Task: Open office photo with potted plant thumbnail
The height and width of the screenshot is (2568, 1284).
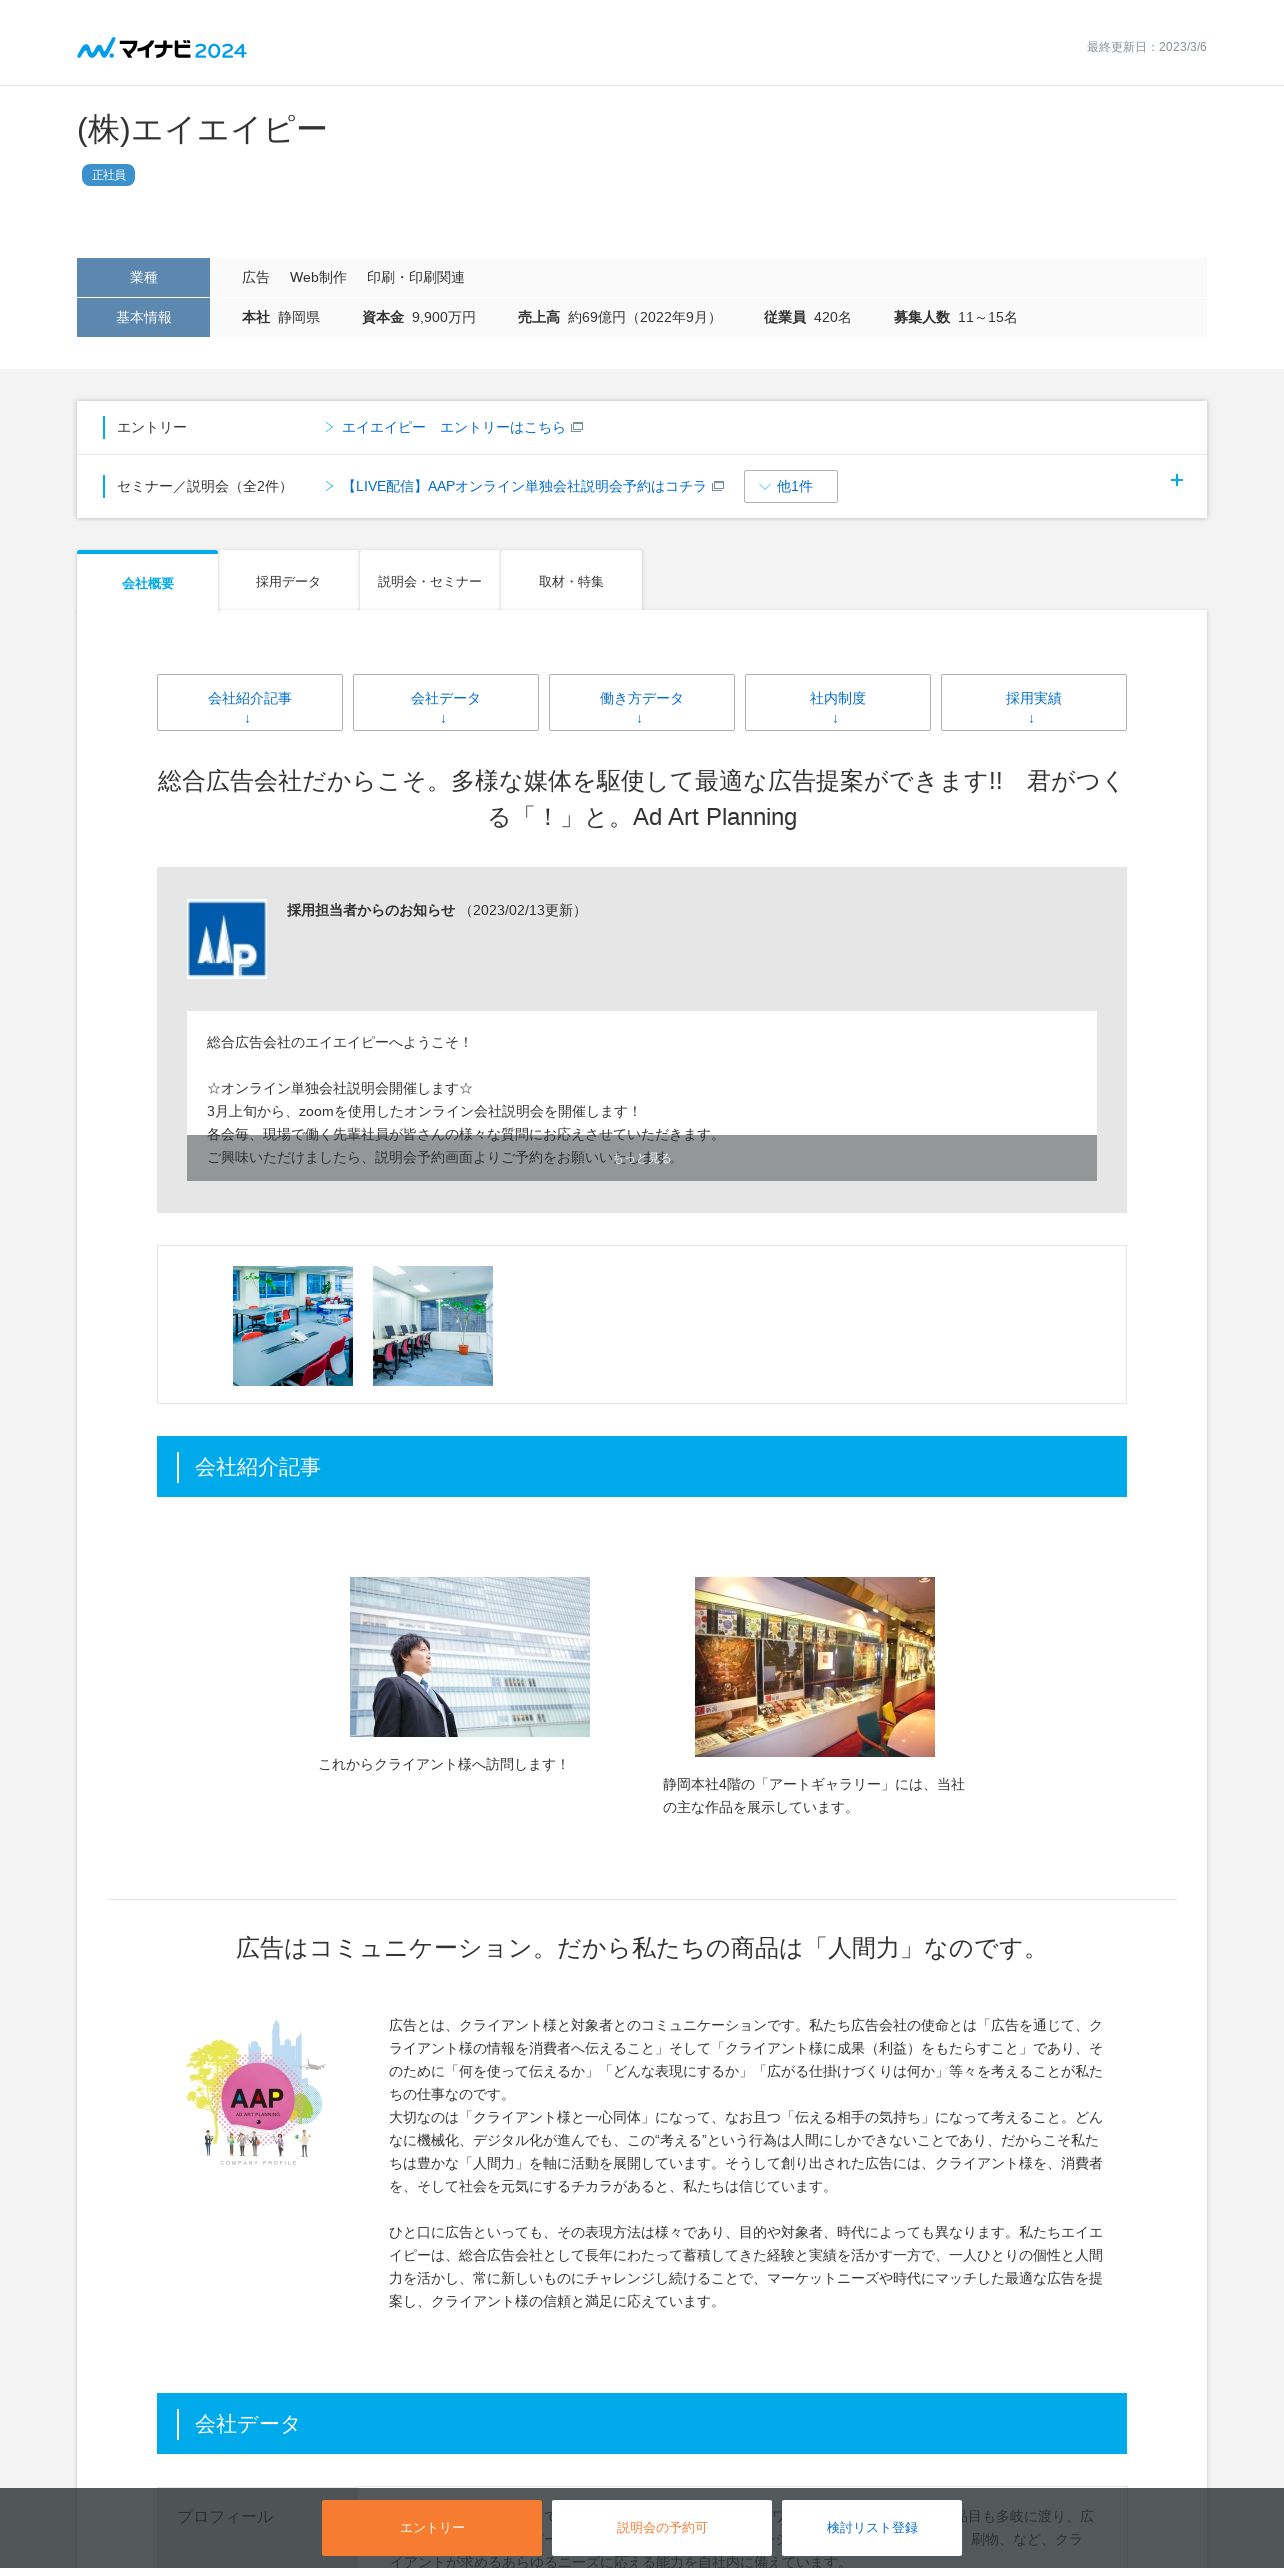Action: [433, 1326]
